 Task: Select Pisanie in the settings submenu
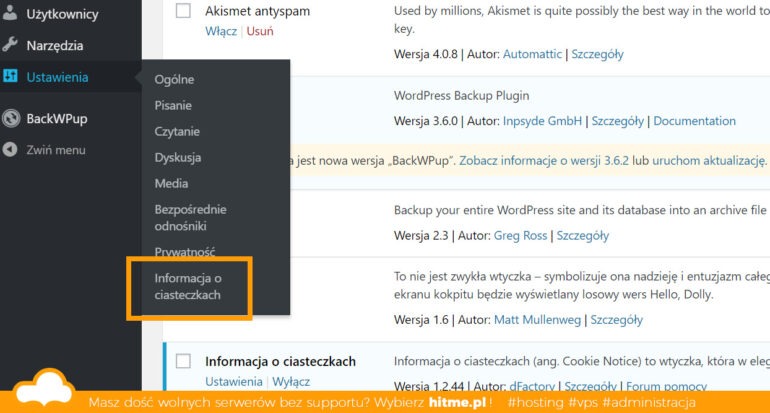click(173, 106)
